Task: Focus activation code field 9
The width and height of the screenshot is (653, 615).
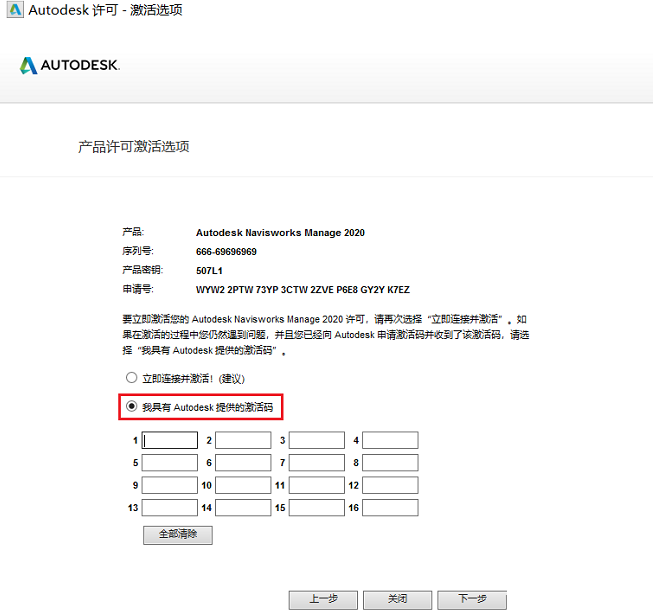Action: 169,485
